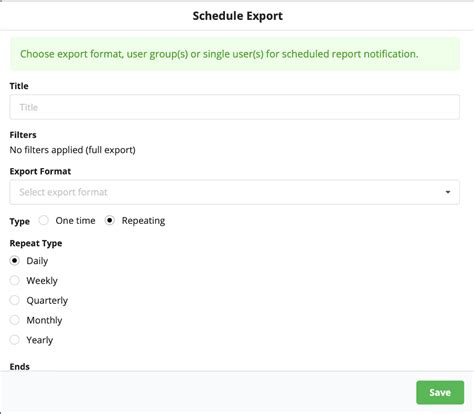474x414 pixels.
Task: Click the Filters label
Action: [23, 135]
